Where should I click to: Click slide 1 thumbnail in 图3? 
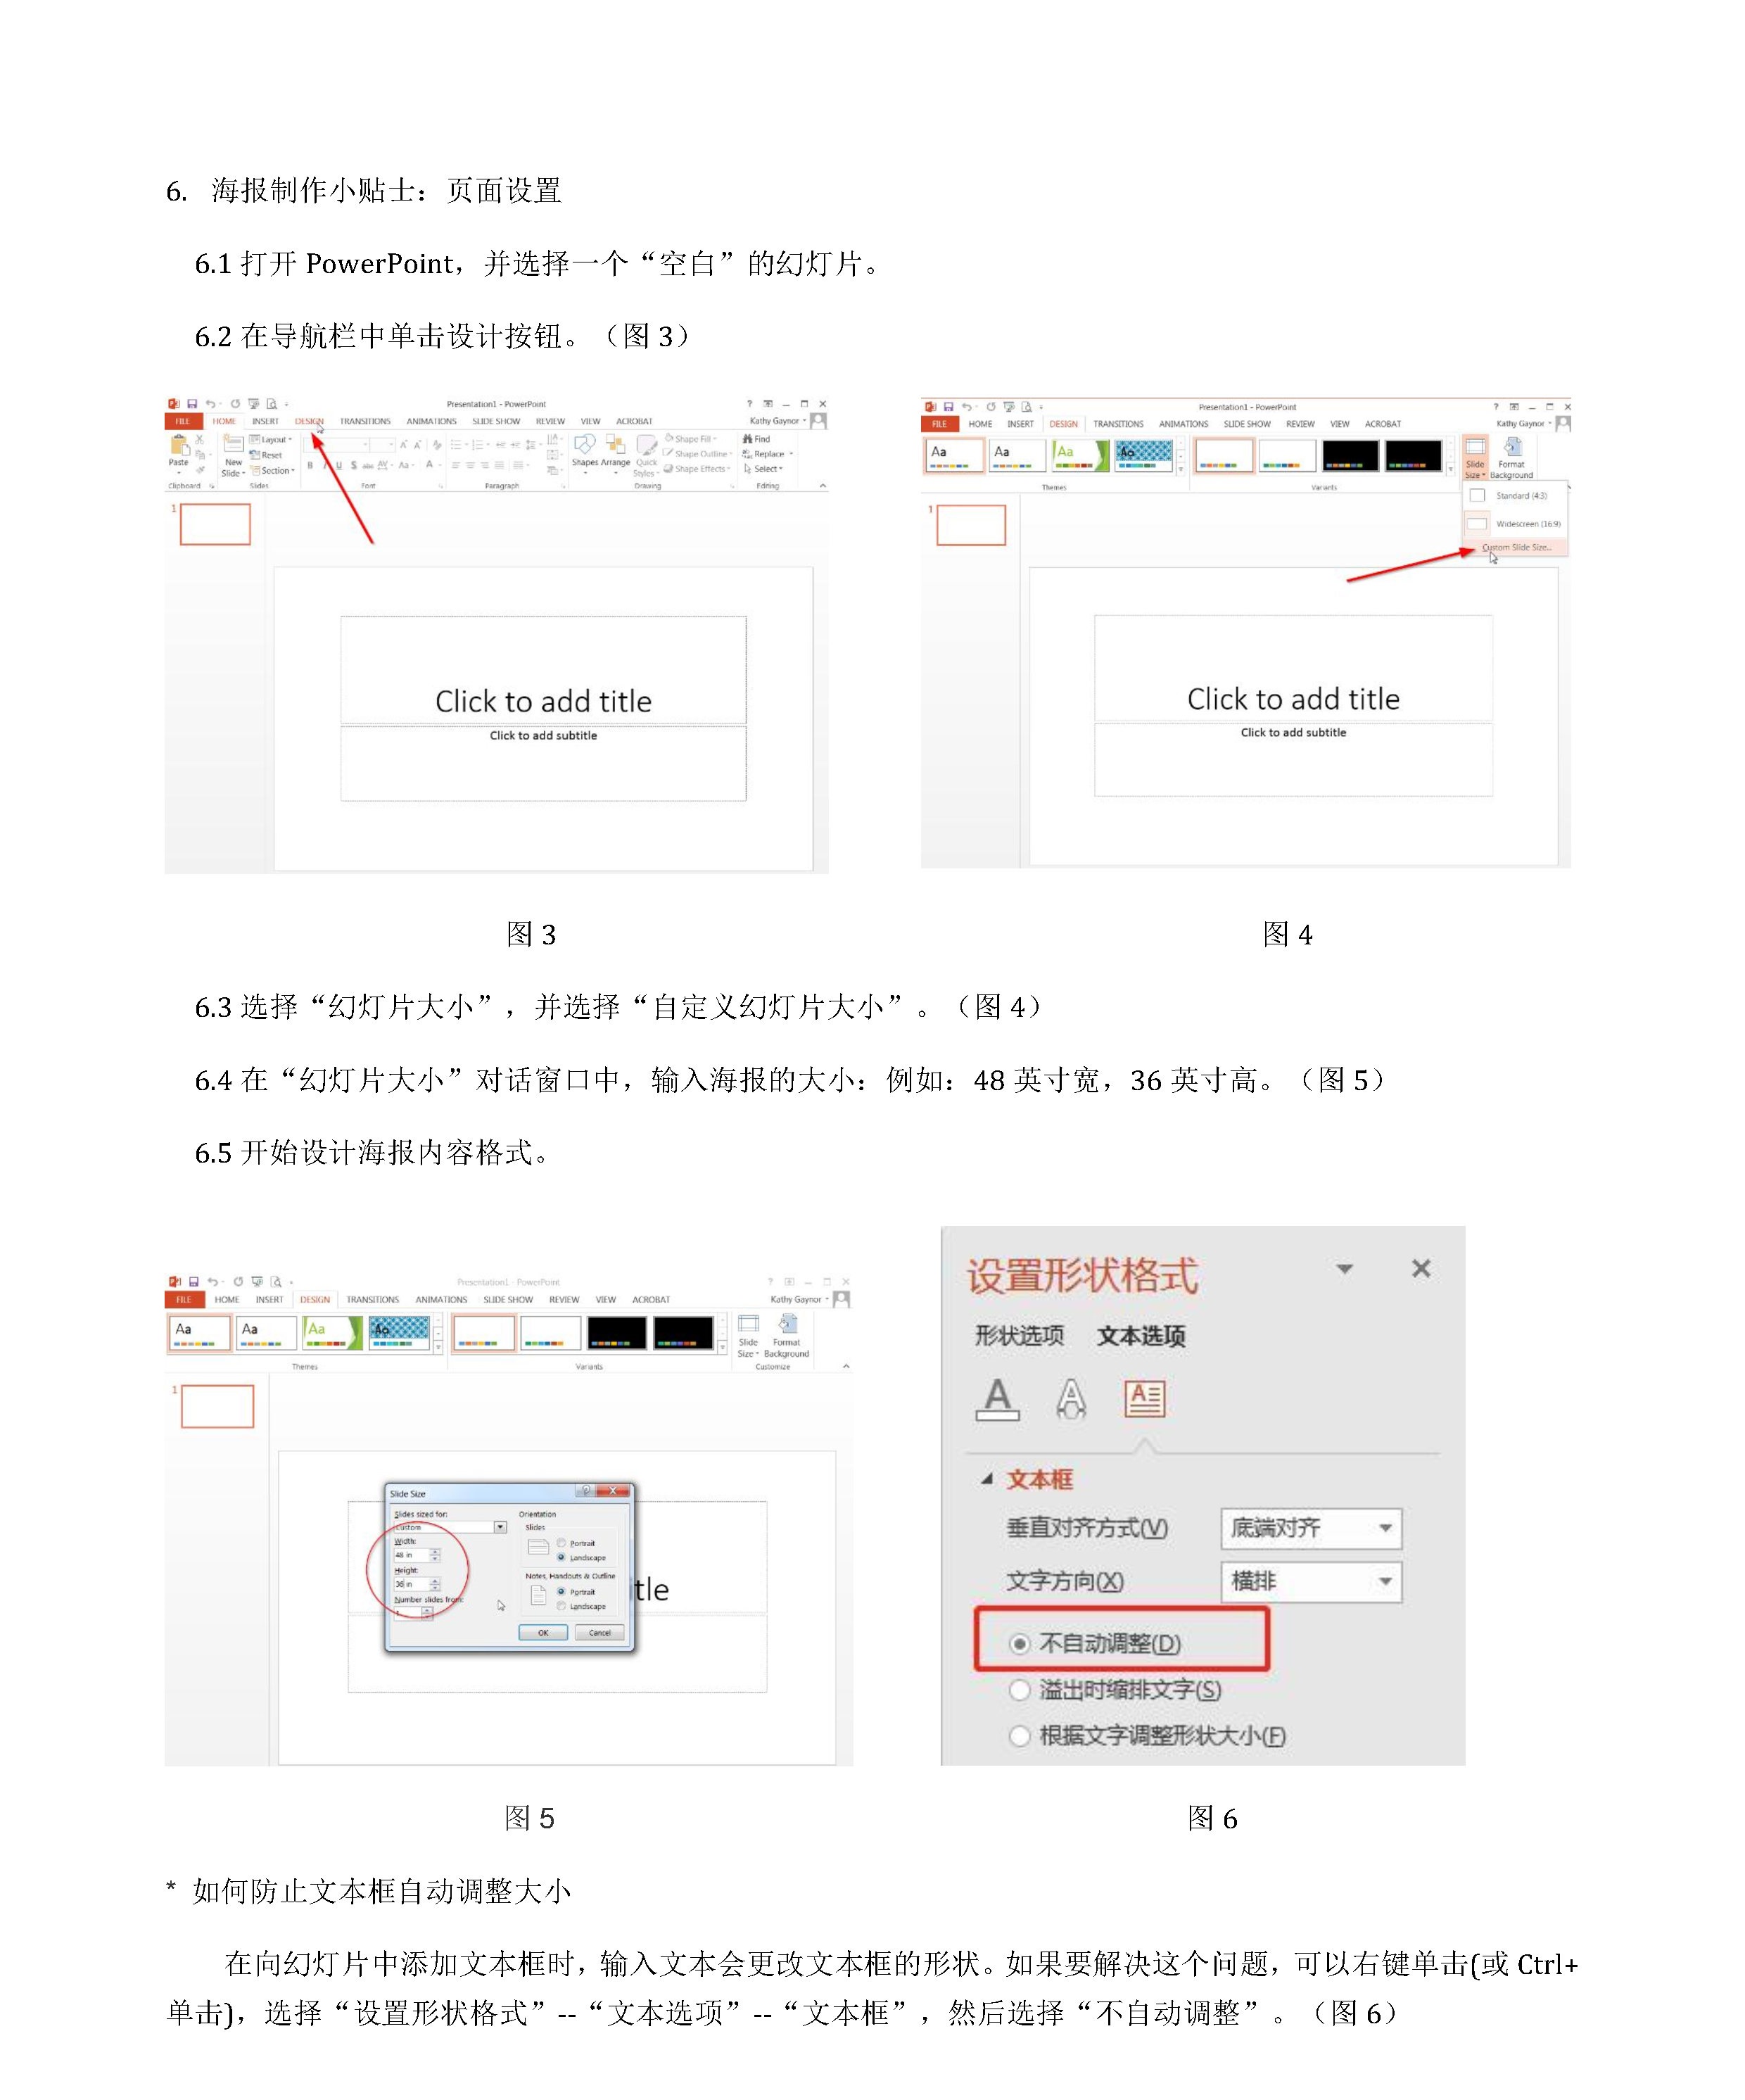[x=215, y=524]
